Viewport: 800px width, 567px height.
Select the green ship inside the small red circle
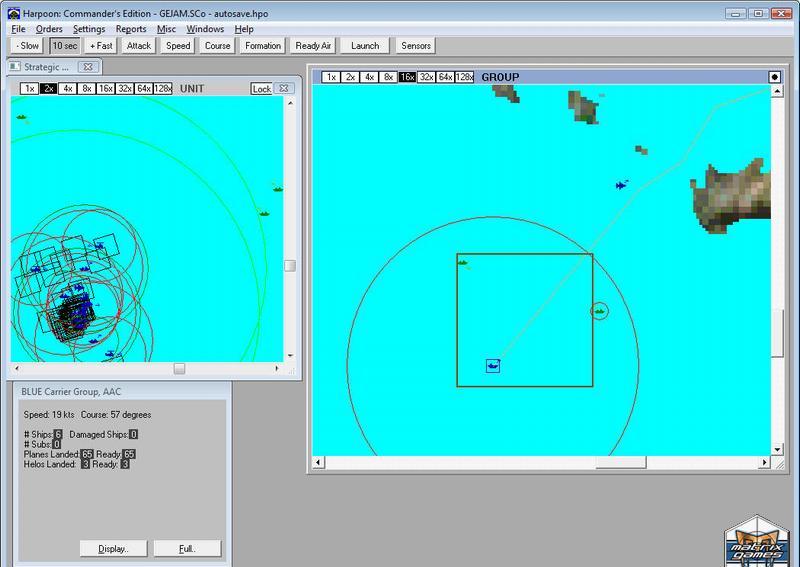pyautogui.click(x=599, y=312)
